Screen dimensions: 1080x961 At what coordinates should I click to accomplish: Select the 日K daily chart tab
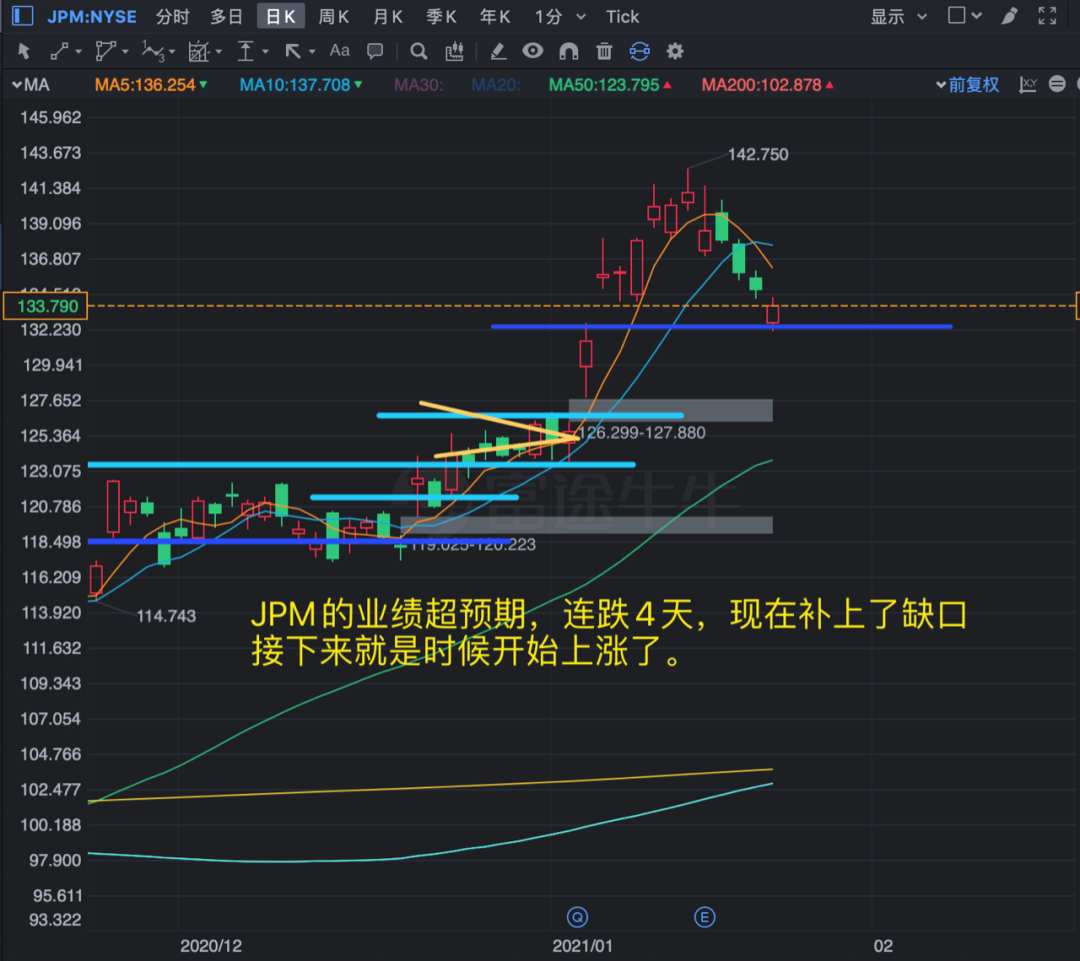[280, 17]
